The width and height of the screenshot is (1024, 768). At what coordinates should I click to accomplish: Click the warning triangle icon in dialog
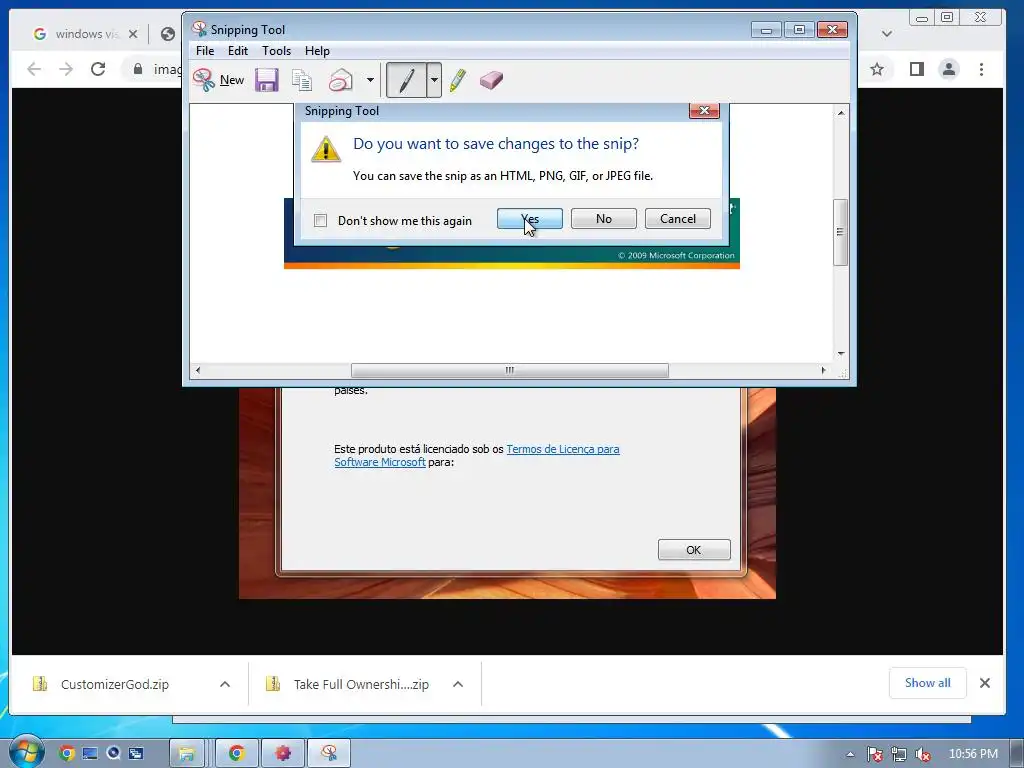tap(326, 149)
